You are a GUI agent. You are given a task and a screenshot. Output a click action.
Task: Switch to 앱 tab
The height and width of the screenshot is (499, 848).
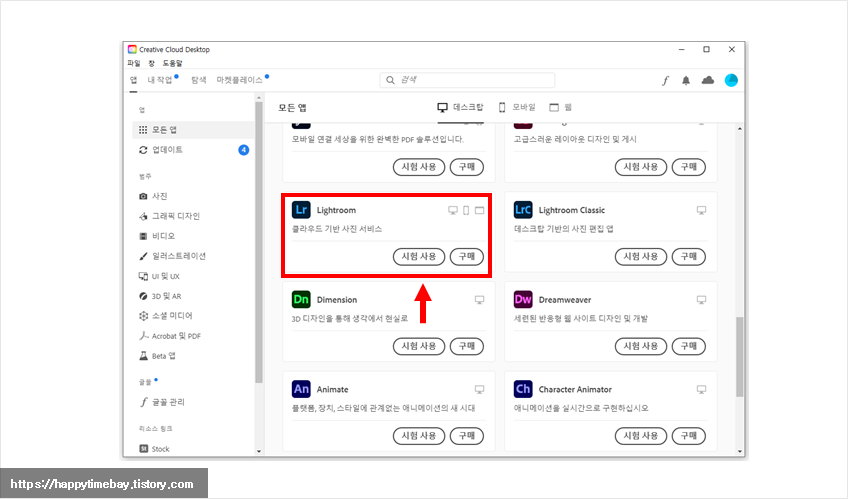(133, 80)
